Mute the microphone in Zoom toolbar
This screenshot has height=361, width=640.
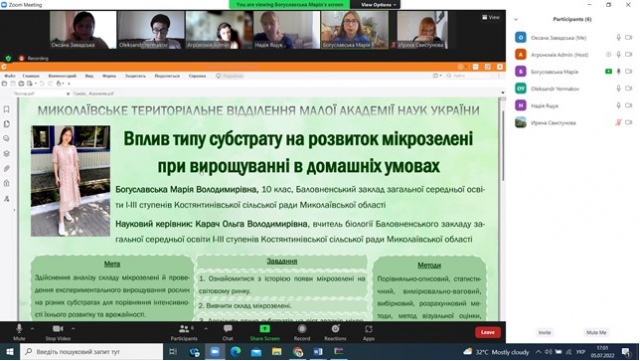click(x=19, y=332)
